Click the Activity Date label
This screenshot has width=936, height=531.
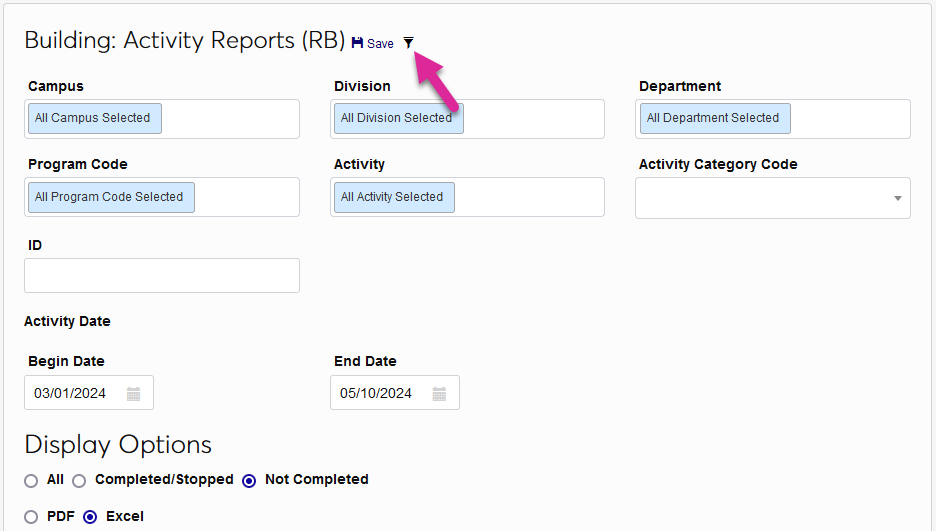(x=67, y=322)
